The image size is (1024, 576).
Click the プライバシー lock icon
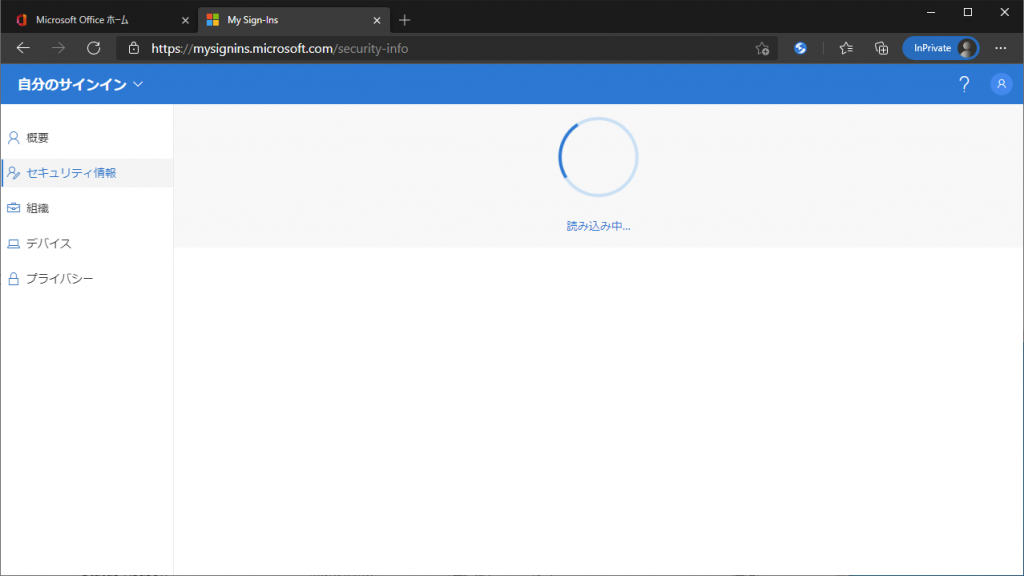[13, 279]
